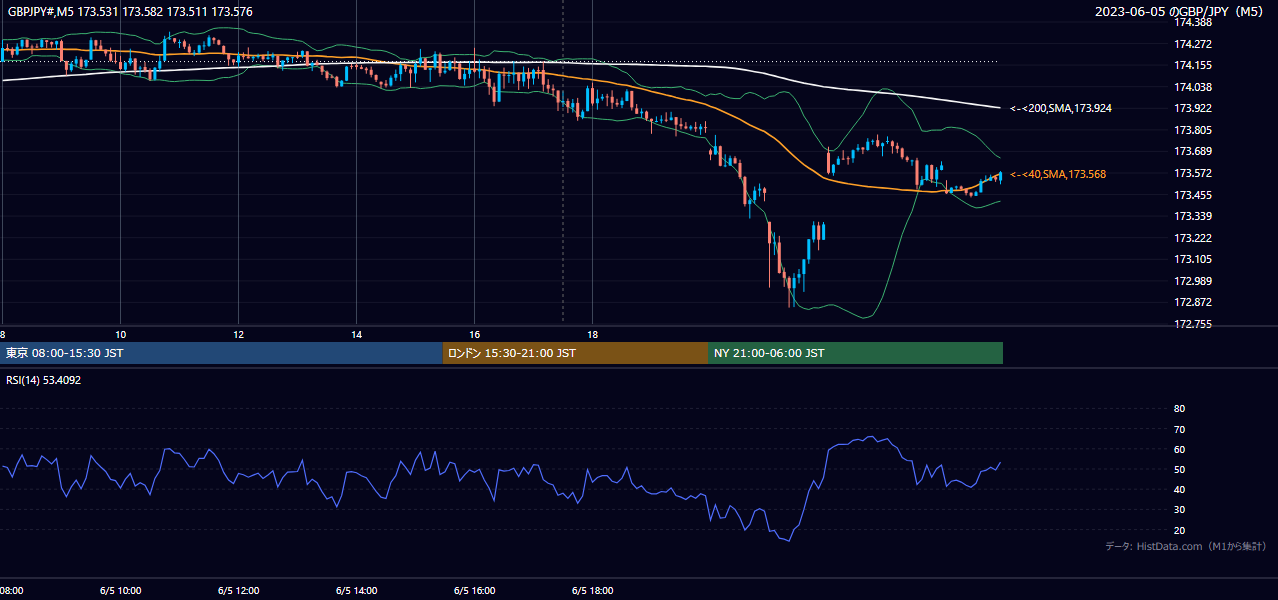Click hour label 14 on price chart axis
Image resolution: width=1278 pixels, height=600 pixels.
356,334
